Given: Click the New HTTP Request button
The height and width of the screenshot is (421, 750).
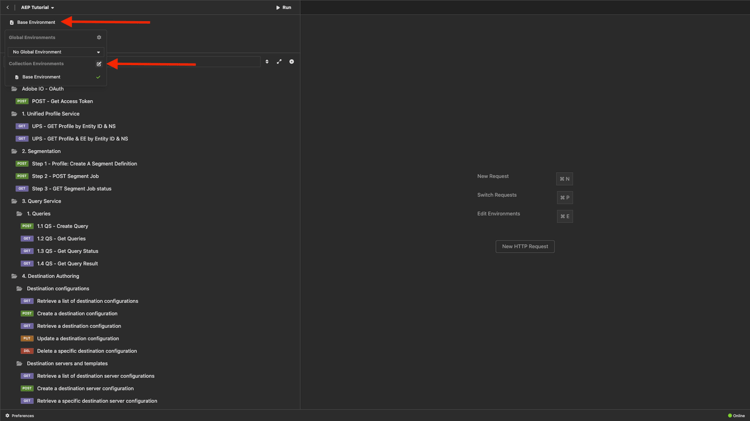Looking at the screenshot, I should point(525,246).
